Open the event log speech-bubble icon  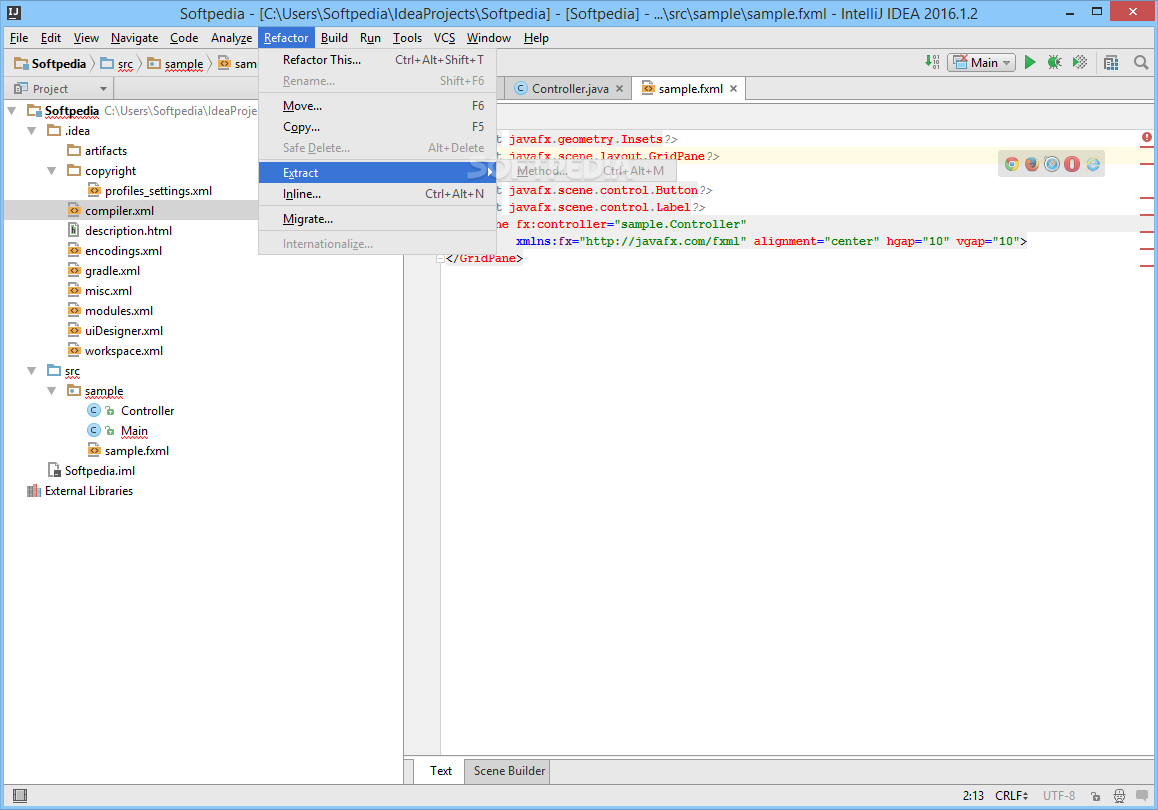(1142, 796)
